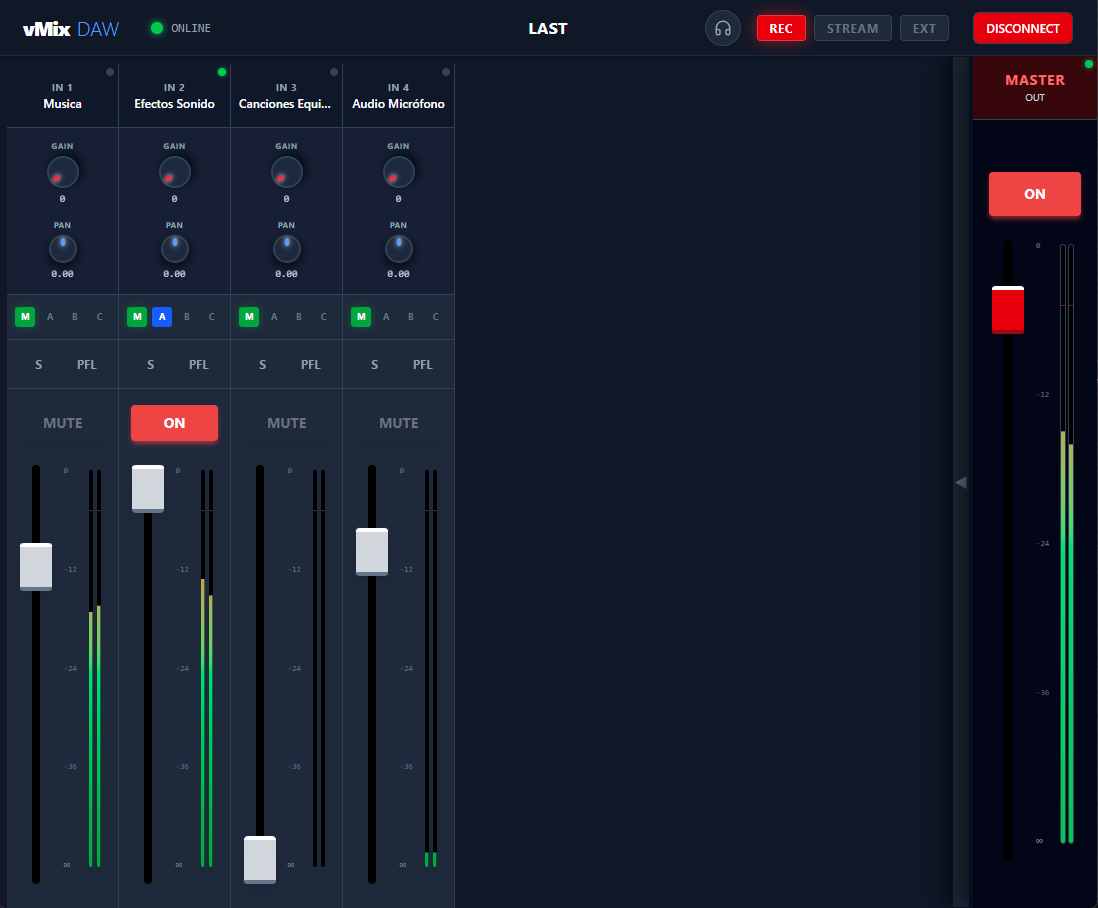Enable bus A on the Musica channel
The image size is (1098, 908).
pyautogui.click(x=50, y=316)
